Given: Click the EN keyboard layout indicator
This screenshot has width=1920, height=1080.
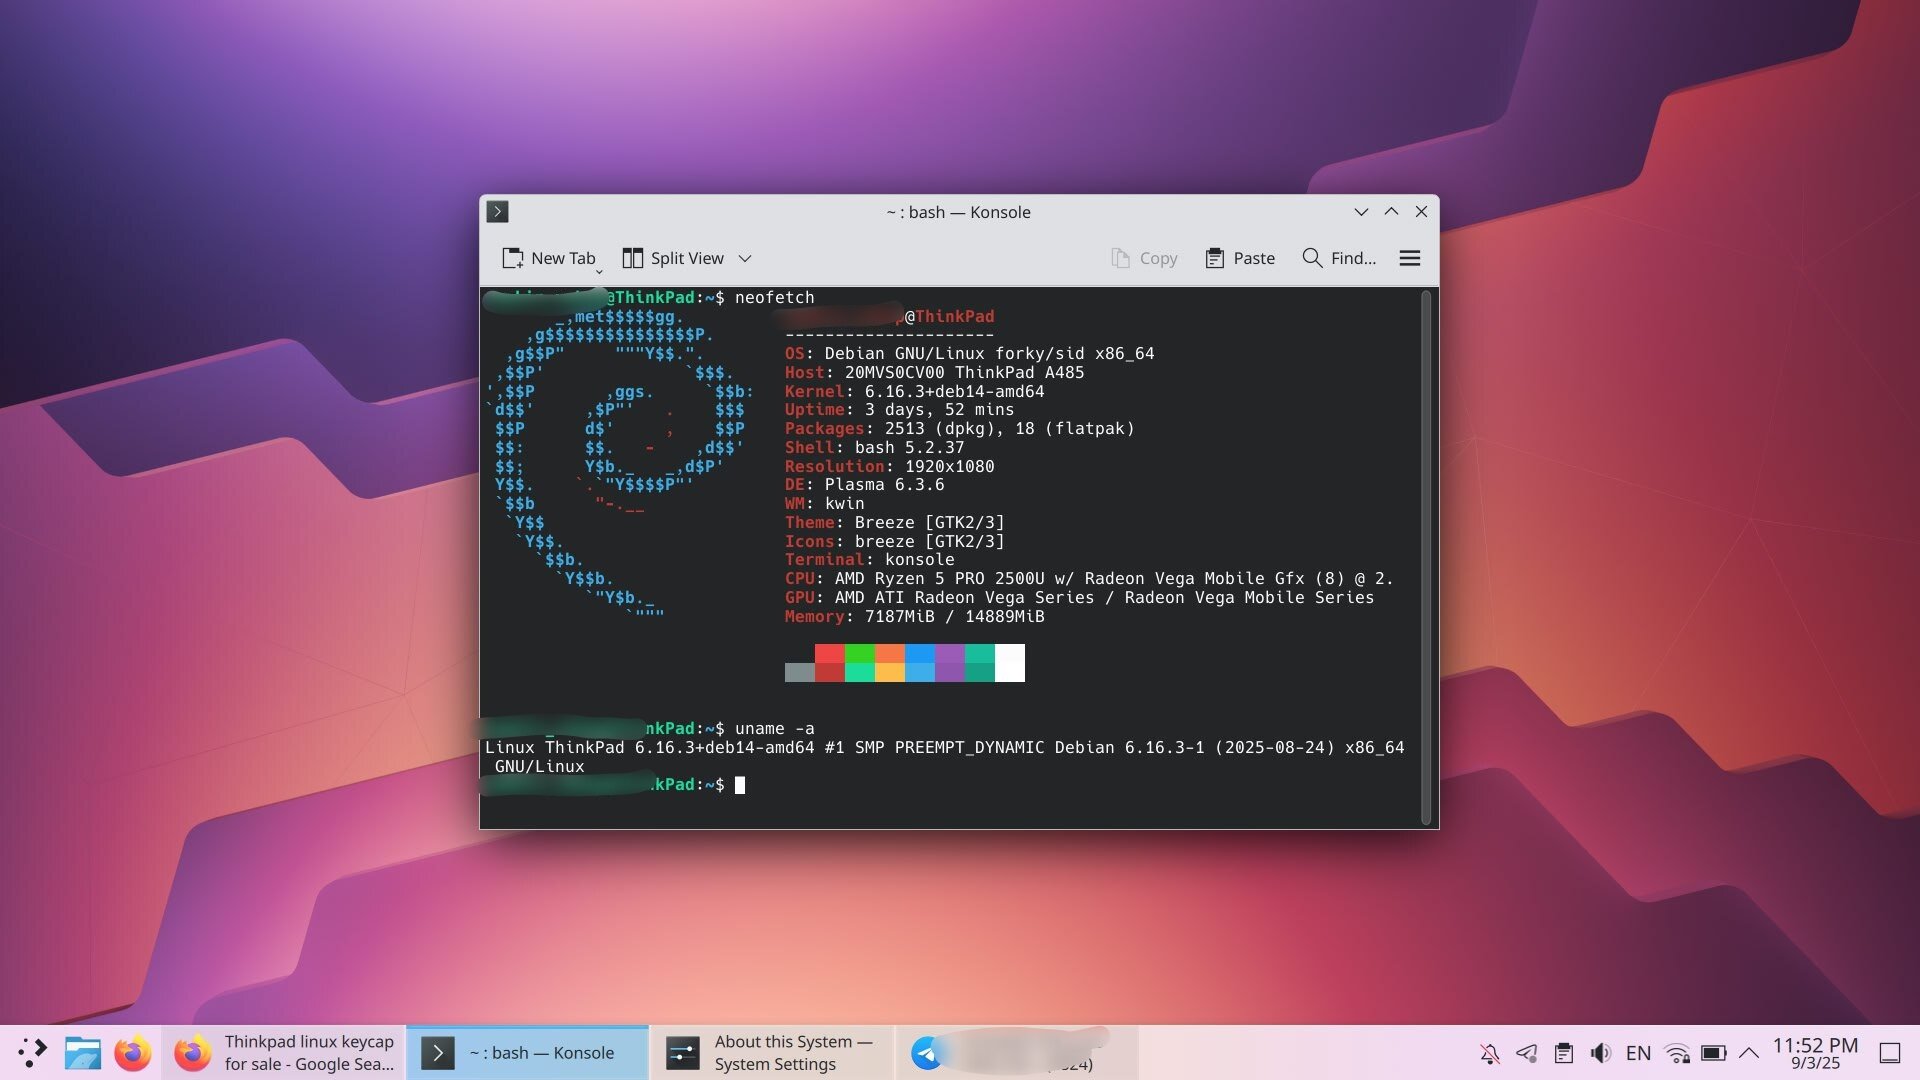Looking at the screenshot, I should pos(1638,1053).
